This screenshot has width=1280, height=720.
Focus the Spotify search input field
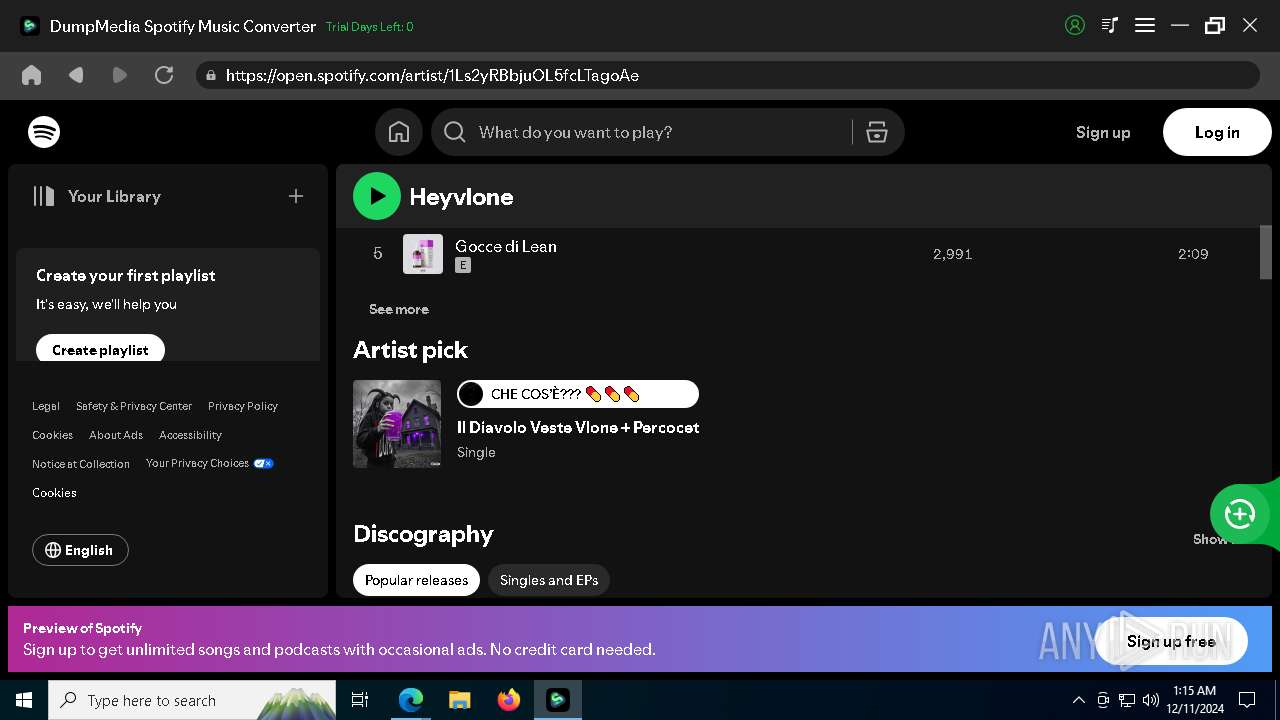[x=660, y=132]
